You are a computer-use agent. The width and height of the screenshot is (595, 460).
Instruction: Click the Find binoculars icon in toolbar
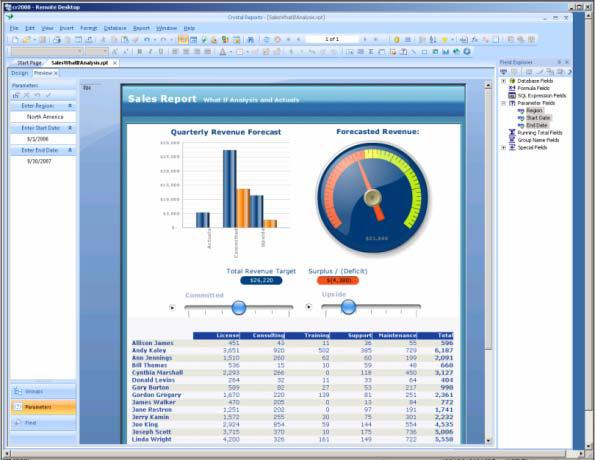250,39
